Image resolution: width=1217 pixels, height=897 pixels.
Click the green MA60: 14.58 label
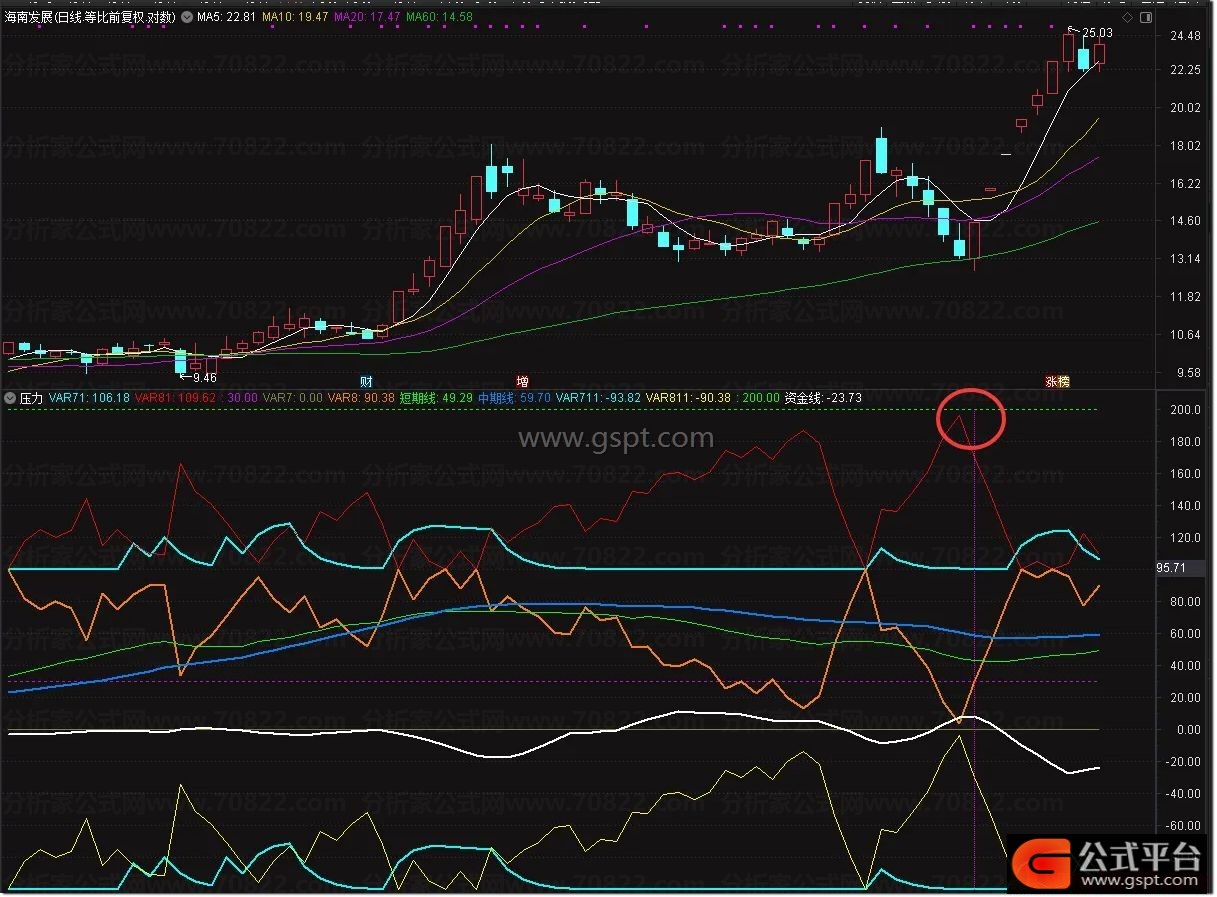(x=439, y=17)
